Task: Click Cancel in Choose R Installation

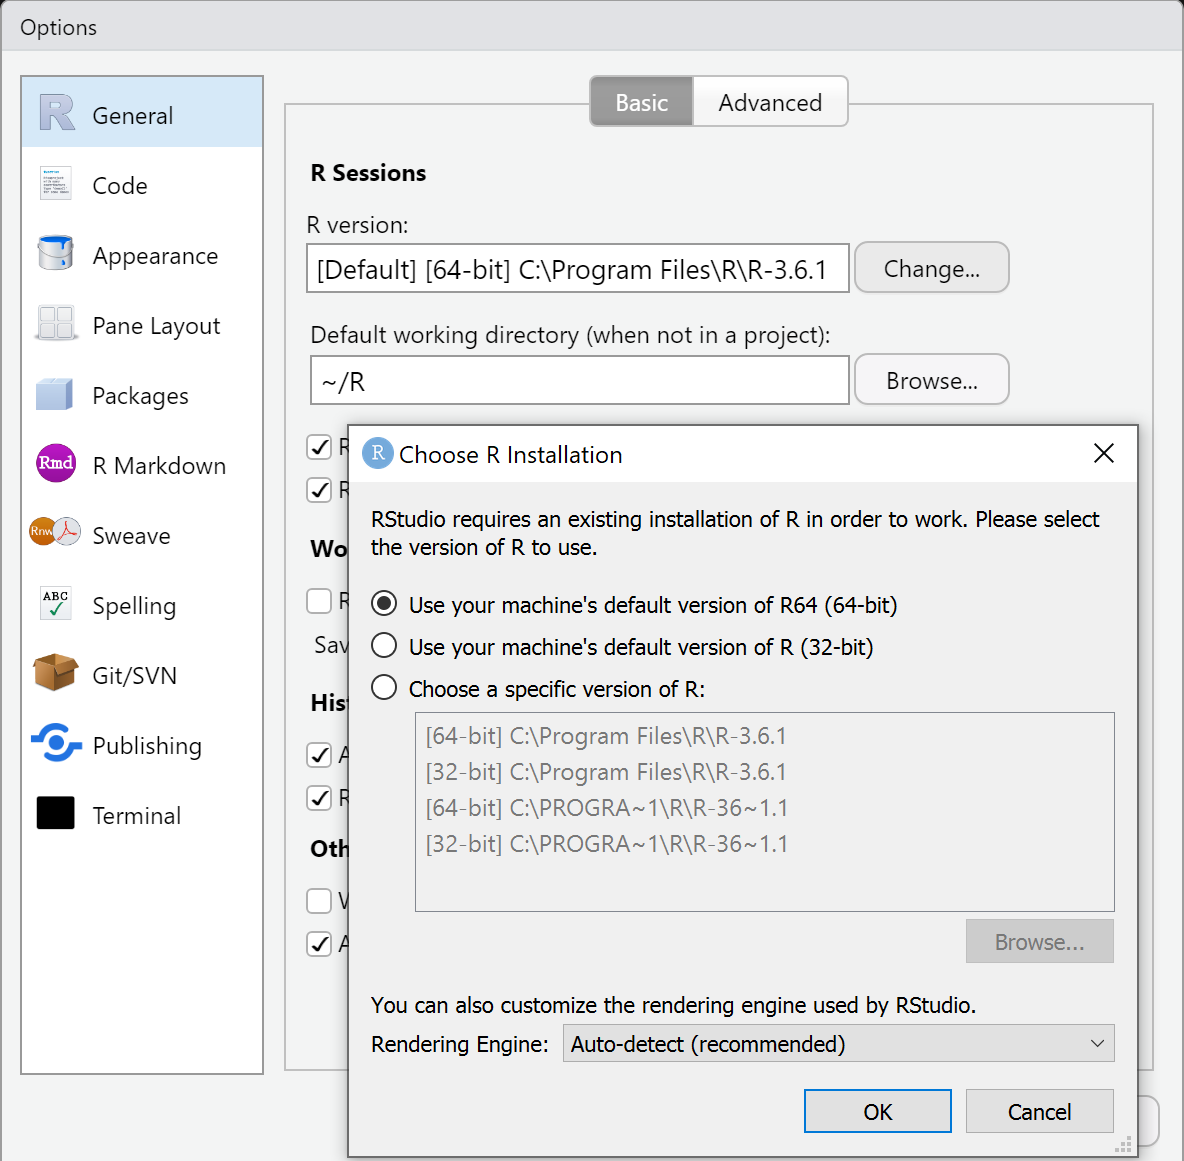Action: [1039, 1111]
